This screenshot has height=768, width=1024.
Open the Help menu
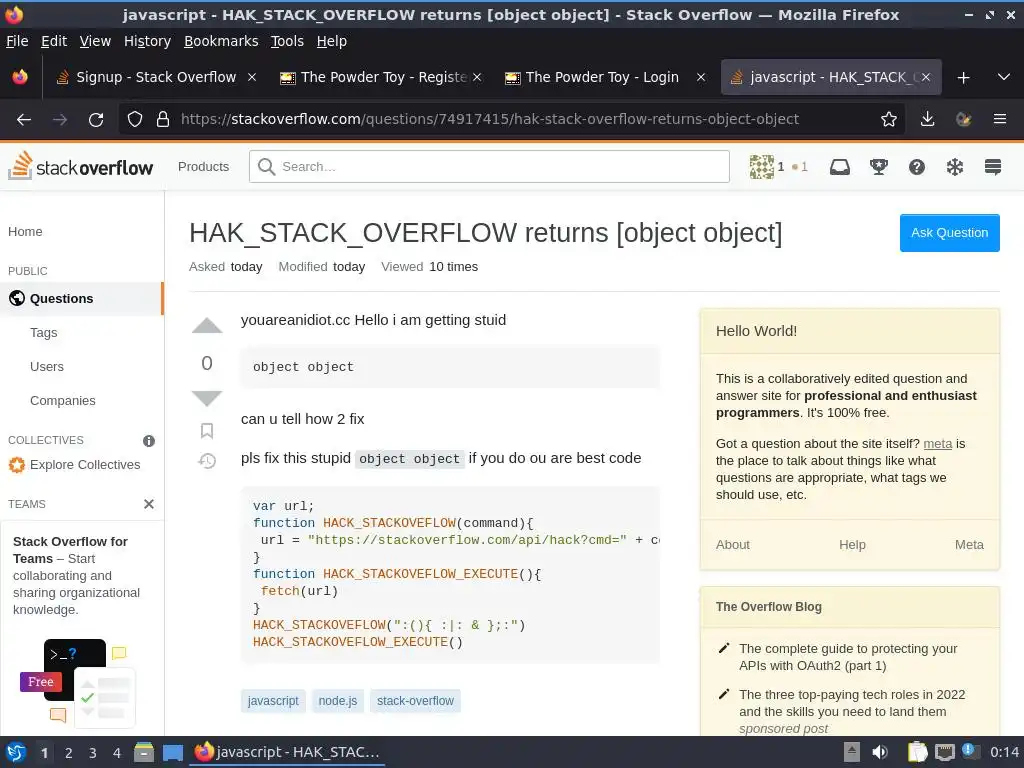click(x=332, y=41)
